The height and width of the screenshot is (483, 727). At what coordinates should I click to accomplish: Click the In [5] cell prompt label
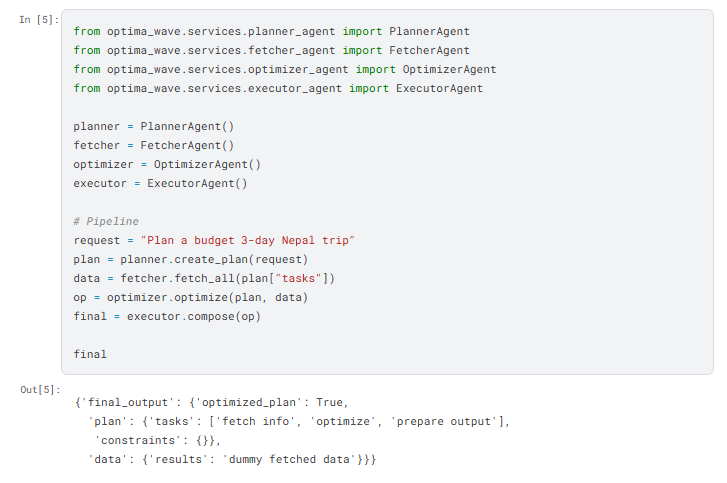[x=39, y=19]
